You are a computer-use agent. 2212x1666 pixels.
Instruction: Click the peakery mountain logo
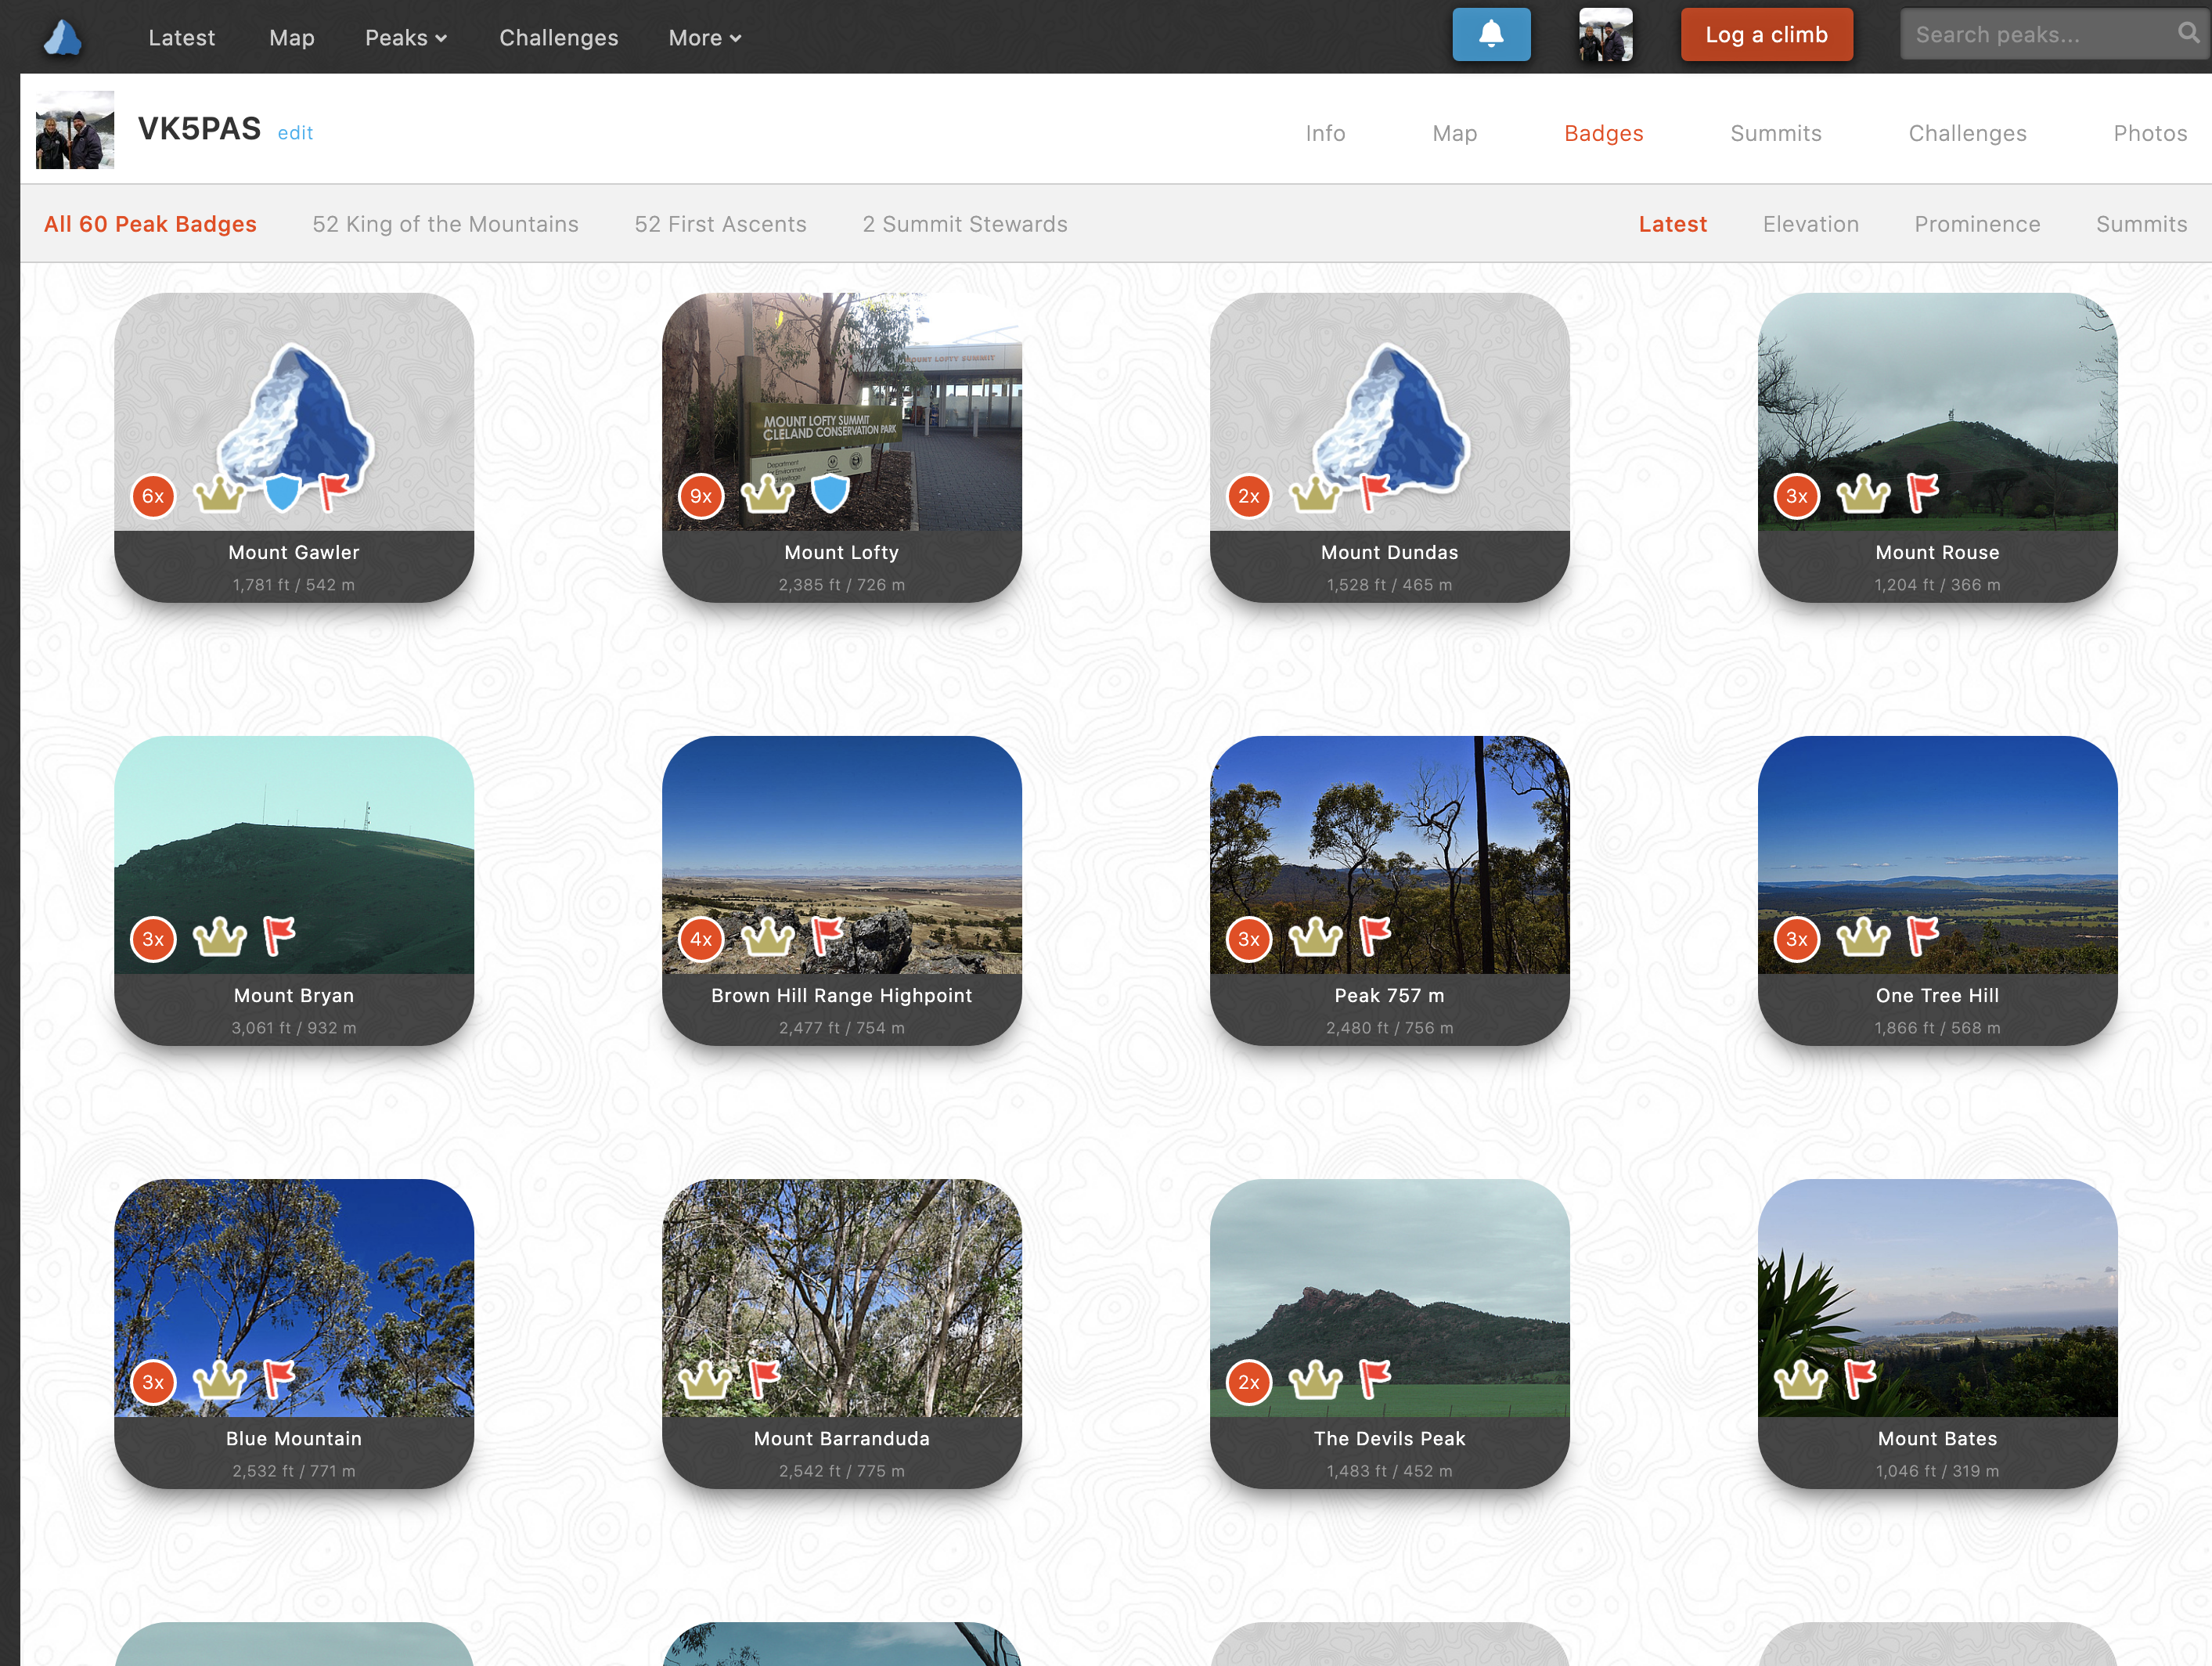pyautogui.click(x=63, y=38)
